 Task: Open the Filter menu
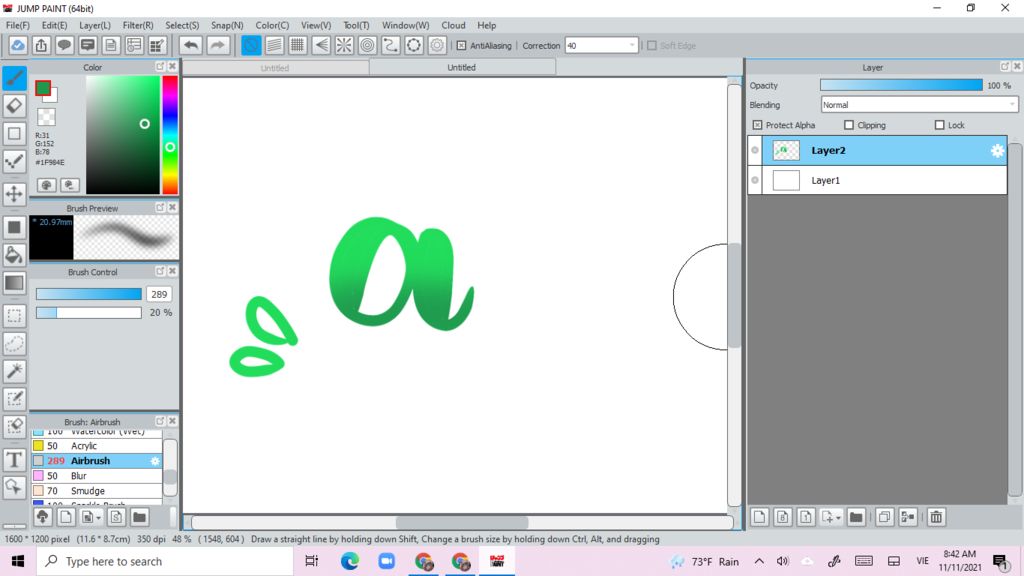[138, 25]
